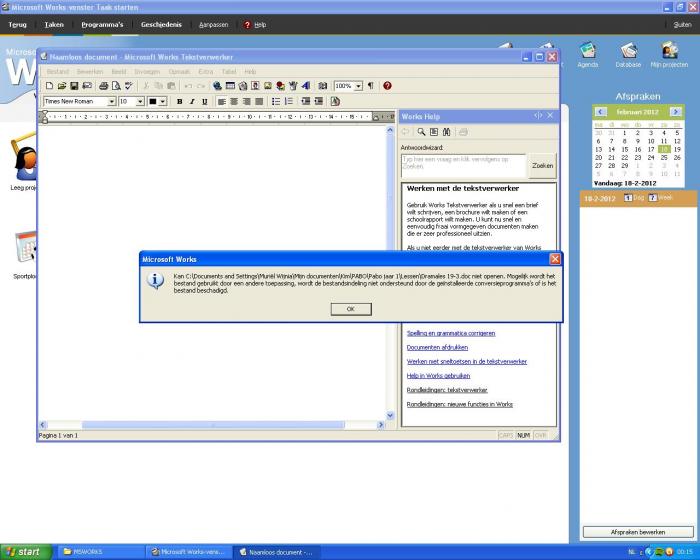Click the Open file folder icon
The height and width of the screenshot is (560, 700).
tap(62, 86)
